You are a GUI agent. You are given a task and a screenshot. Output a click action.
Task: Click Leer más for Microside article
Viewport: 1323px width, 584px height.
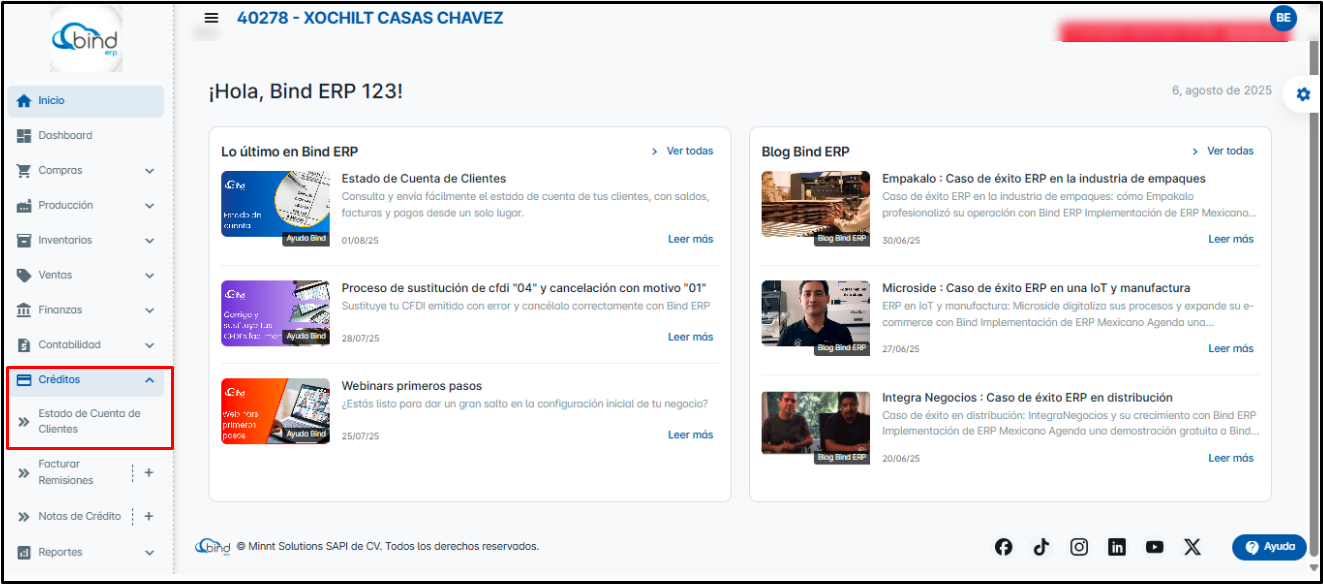coord(1231,349)
